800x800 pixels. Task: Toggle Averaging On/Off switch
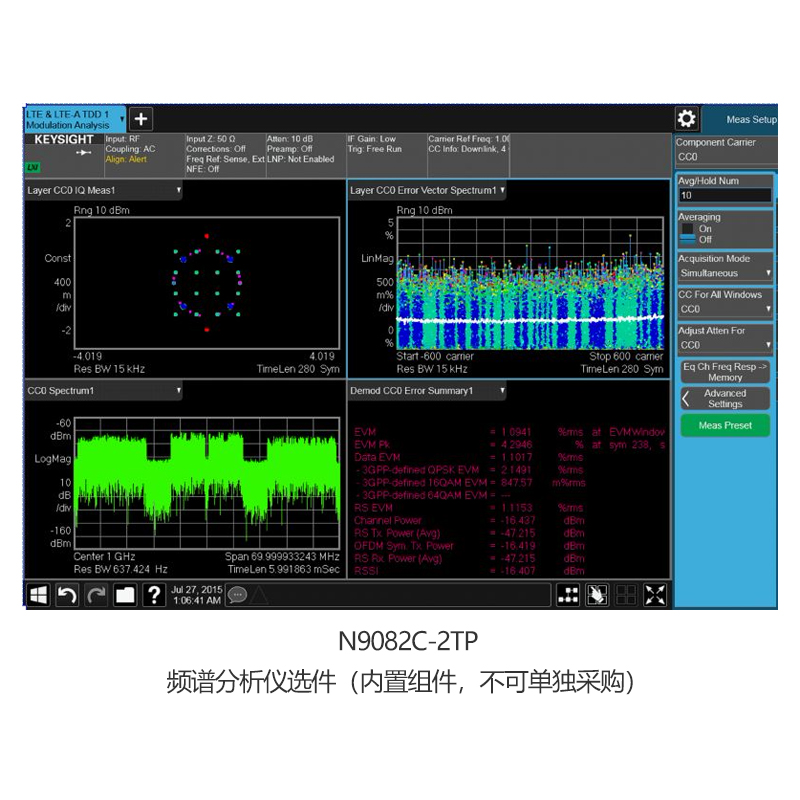688,234
